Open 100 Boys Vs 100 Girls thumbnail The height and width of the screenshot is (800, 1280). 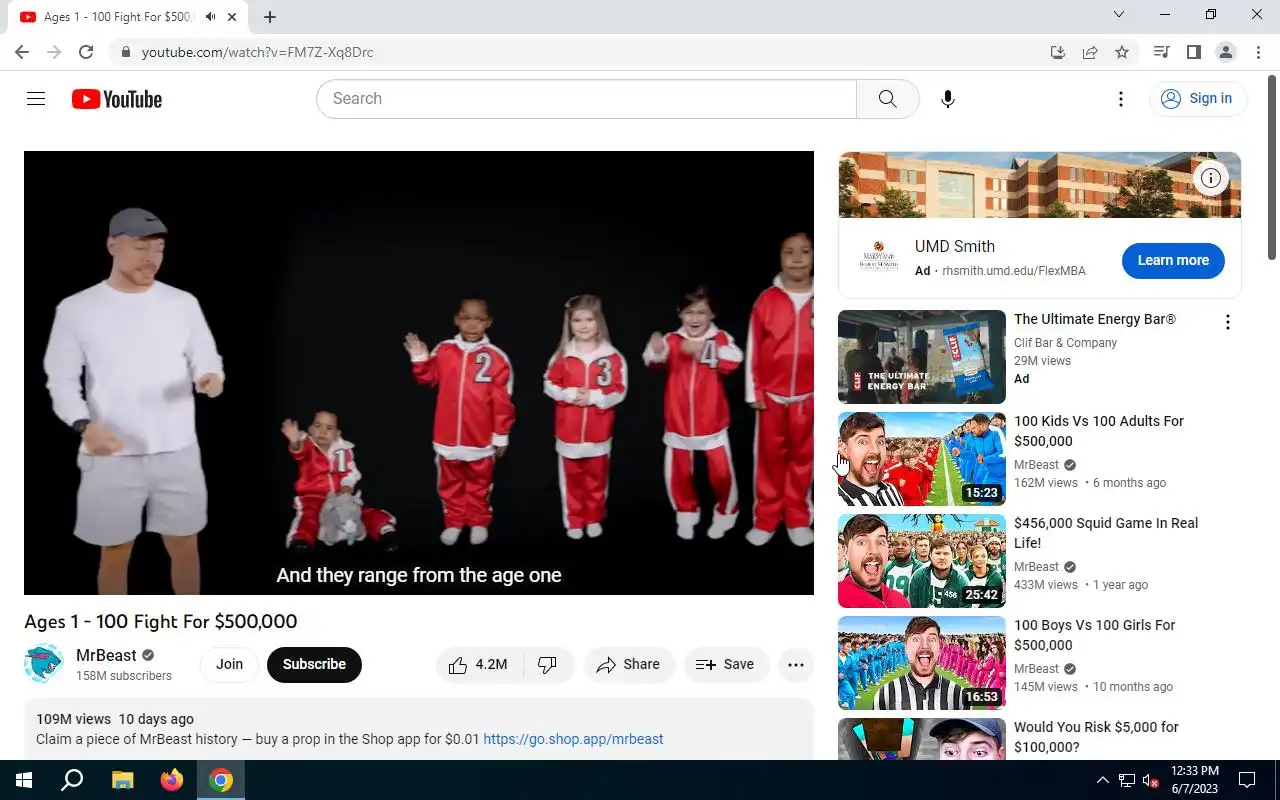click(x=922, y=663)
